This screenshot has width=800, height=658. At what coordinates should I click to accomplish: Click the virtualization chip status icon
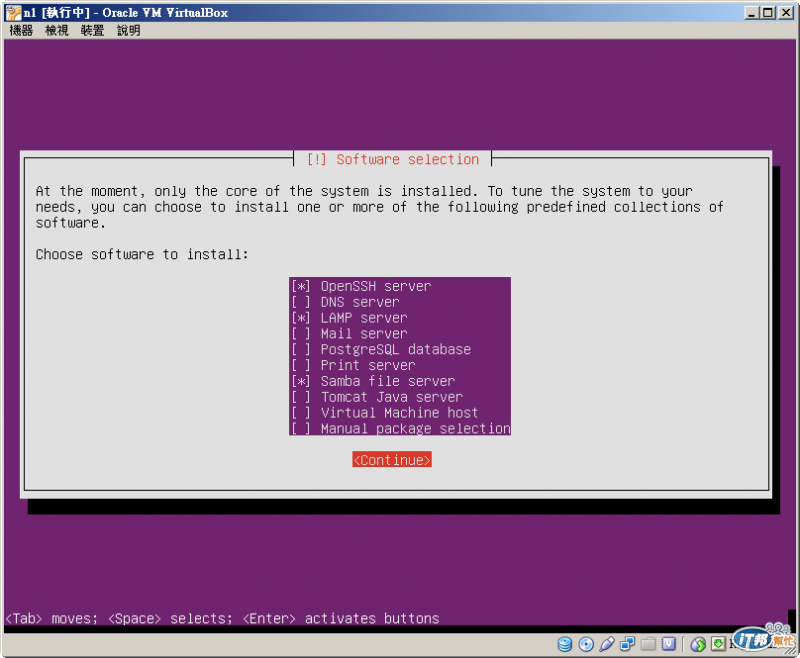point(669,644)
